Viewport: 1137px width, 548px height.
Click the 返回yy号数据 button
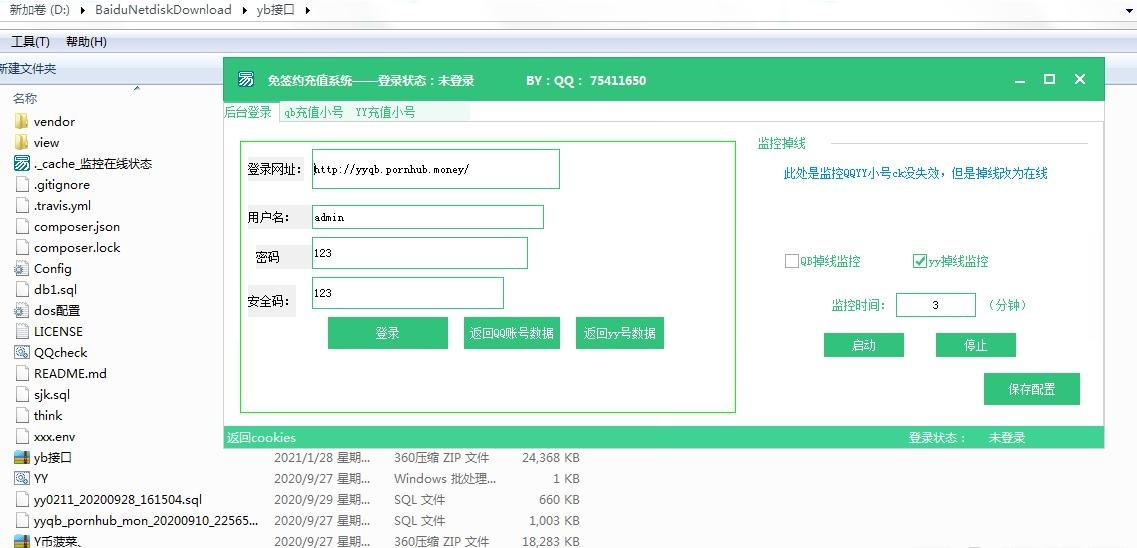[619, 333]
